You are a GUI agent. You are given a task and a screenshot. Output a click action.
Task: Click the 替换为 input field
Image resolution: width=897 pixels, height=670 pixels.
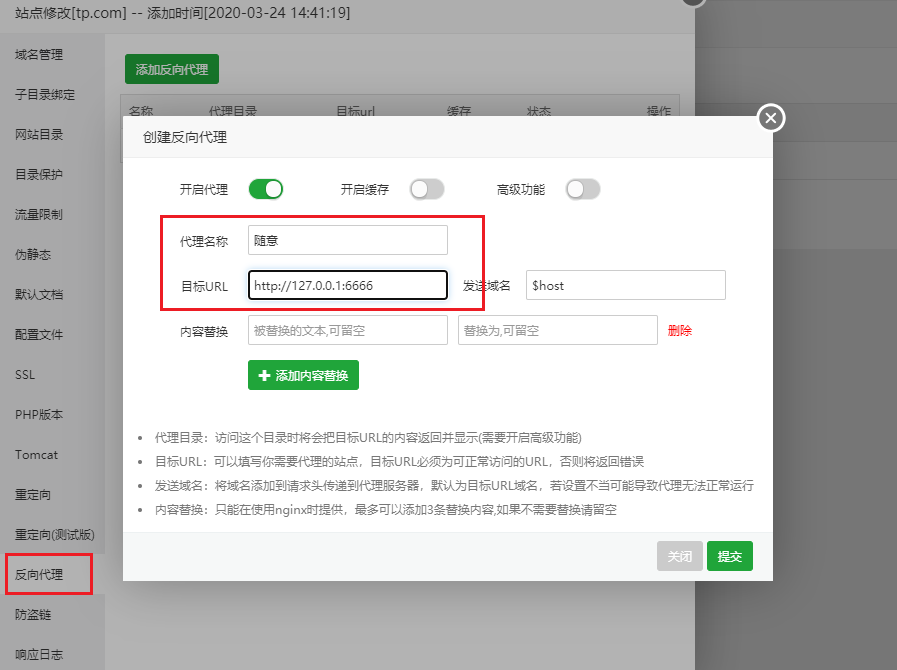click(x=558, y=330)
